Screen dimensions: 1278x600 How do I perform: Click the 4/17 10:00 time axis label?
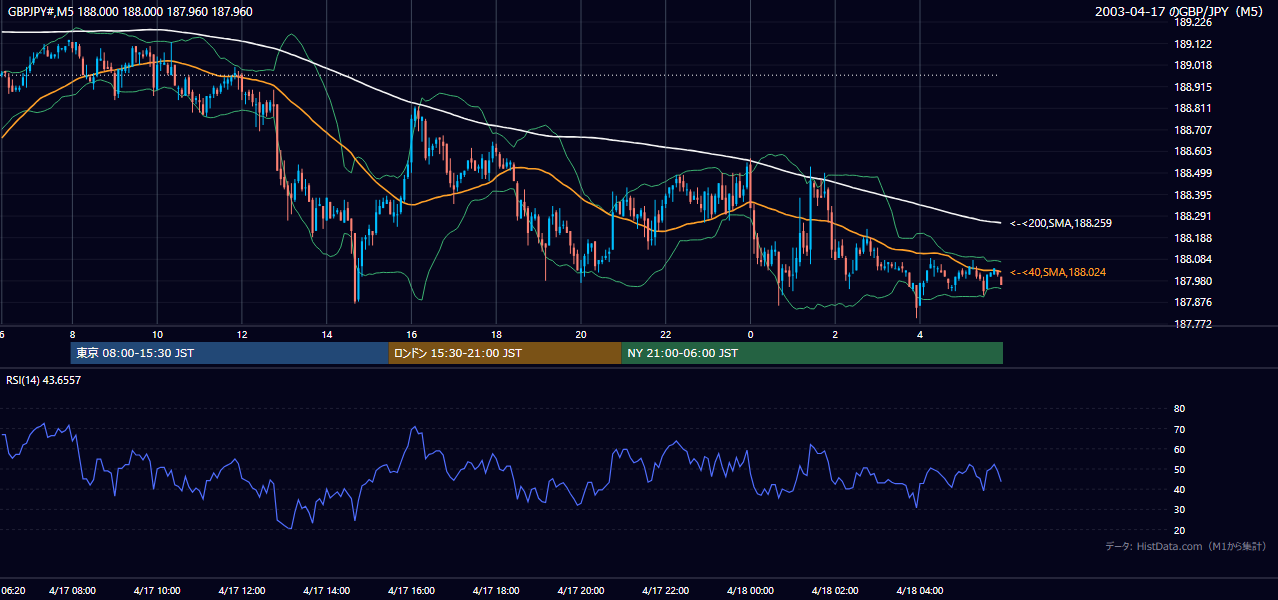pyautogui.click(x=157, y=591)
